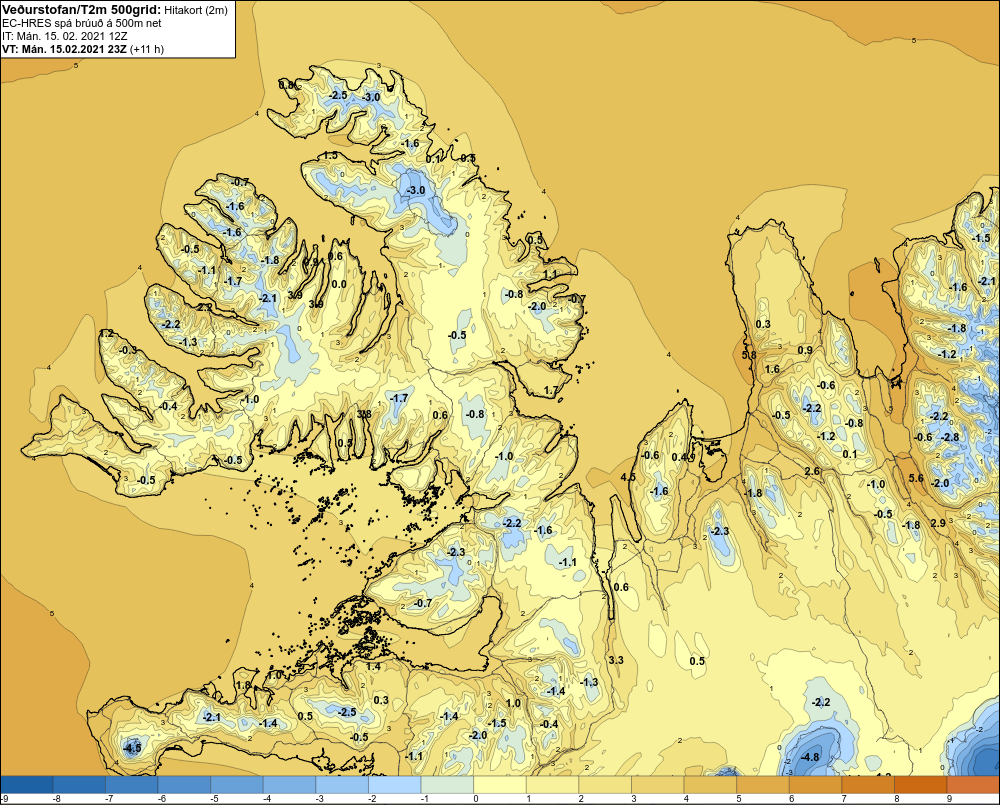This screenshot has height=805, width=1000.
Task: Click the color scale segment between 6 and 7
Action: tap(815, 784)
